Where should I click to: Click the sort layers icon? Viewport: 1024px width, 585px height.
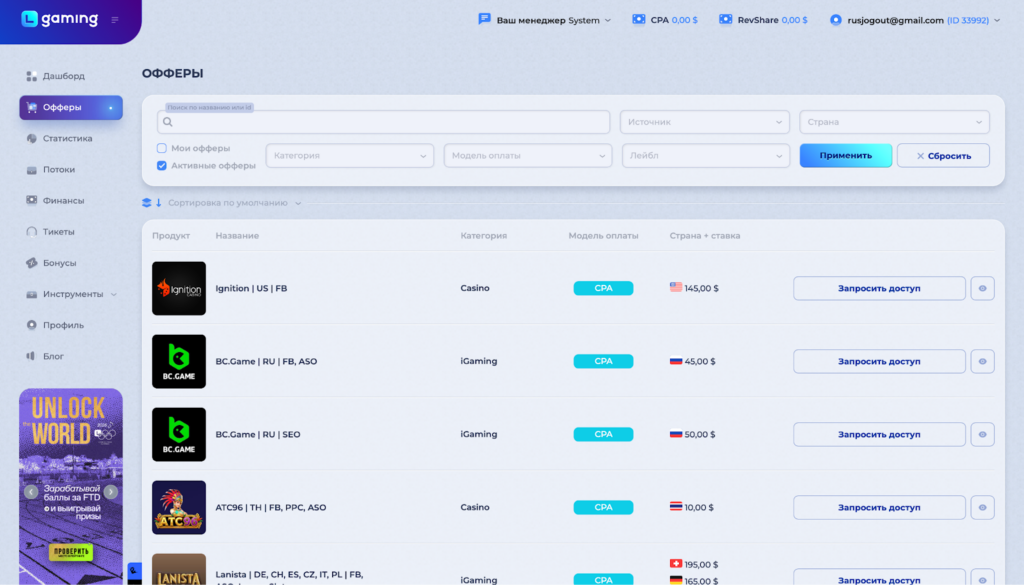pos(146,203)
